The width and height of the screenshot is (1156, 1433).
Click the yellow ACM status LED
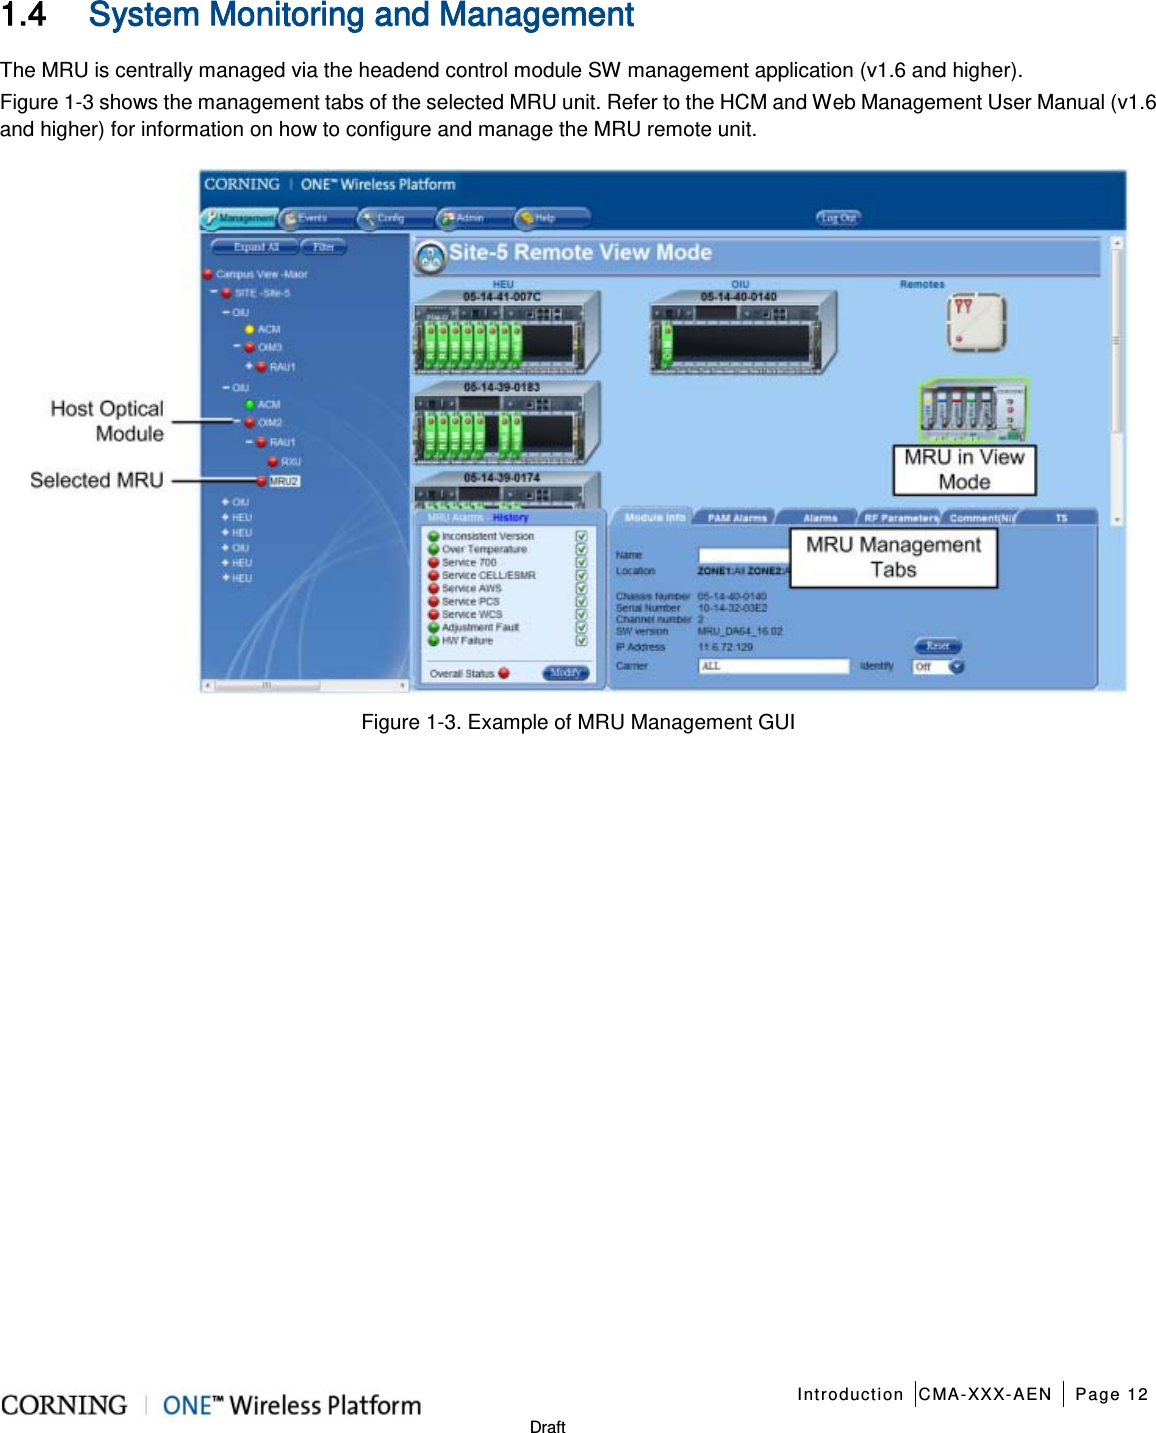pos(250,329)
